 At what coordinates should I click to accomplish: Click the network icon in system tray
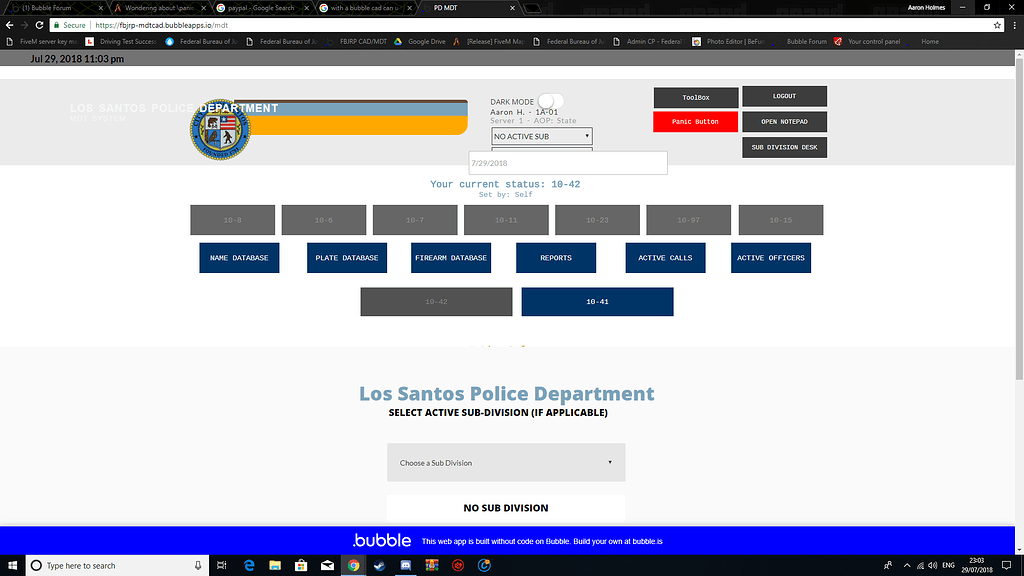click(920, 565)
